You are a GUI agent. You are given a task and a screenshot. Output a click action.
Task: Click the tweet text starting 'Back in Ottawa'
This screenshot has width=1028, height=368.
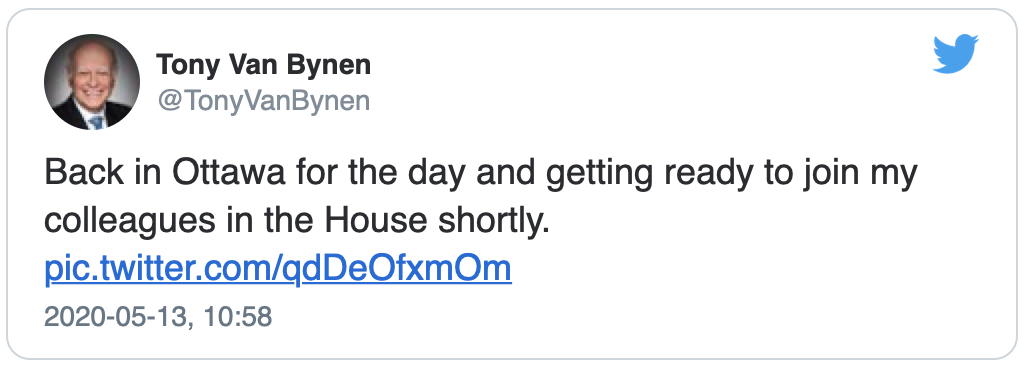click(481, 197)
